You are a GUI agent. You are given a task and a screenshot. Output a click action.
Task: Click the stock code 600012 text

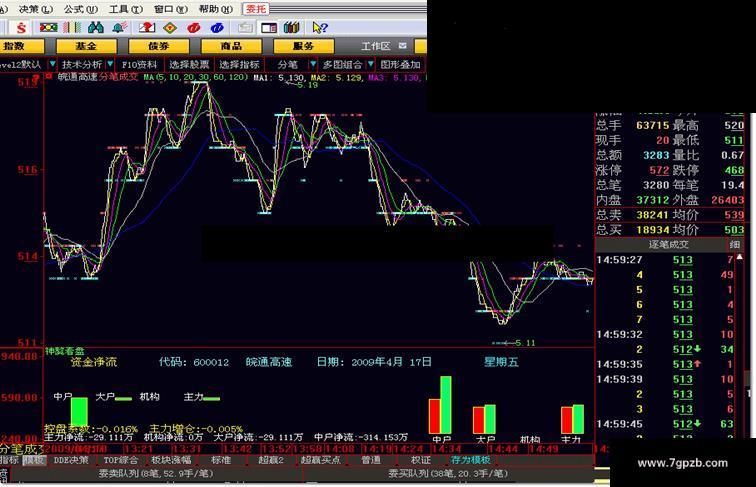click(x=211, y=362)
